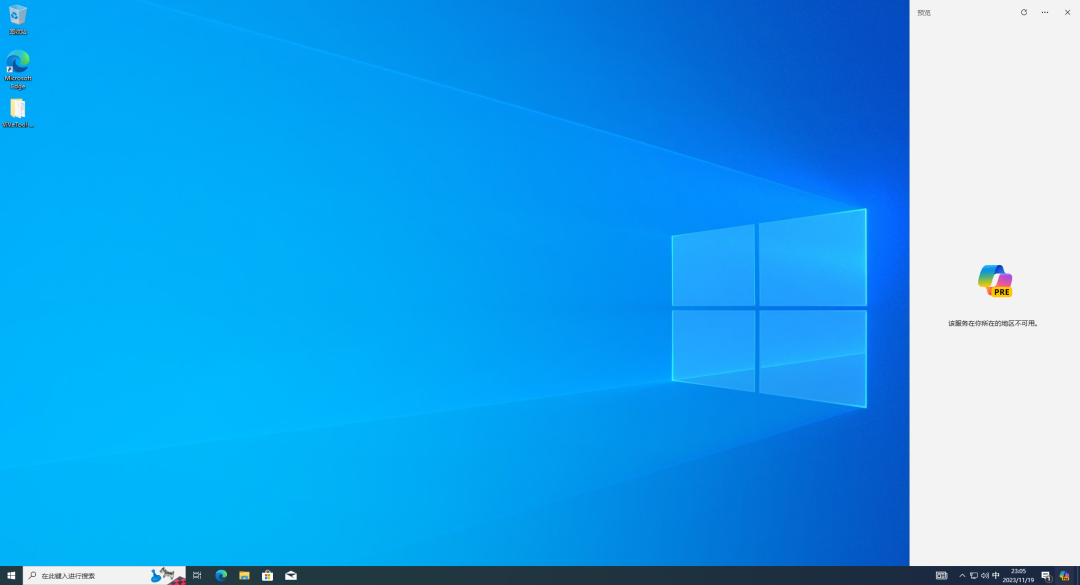
Task: Open File Explorer from the taskbar
Action: pyautogui.click(x=245, y=575)
